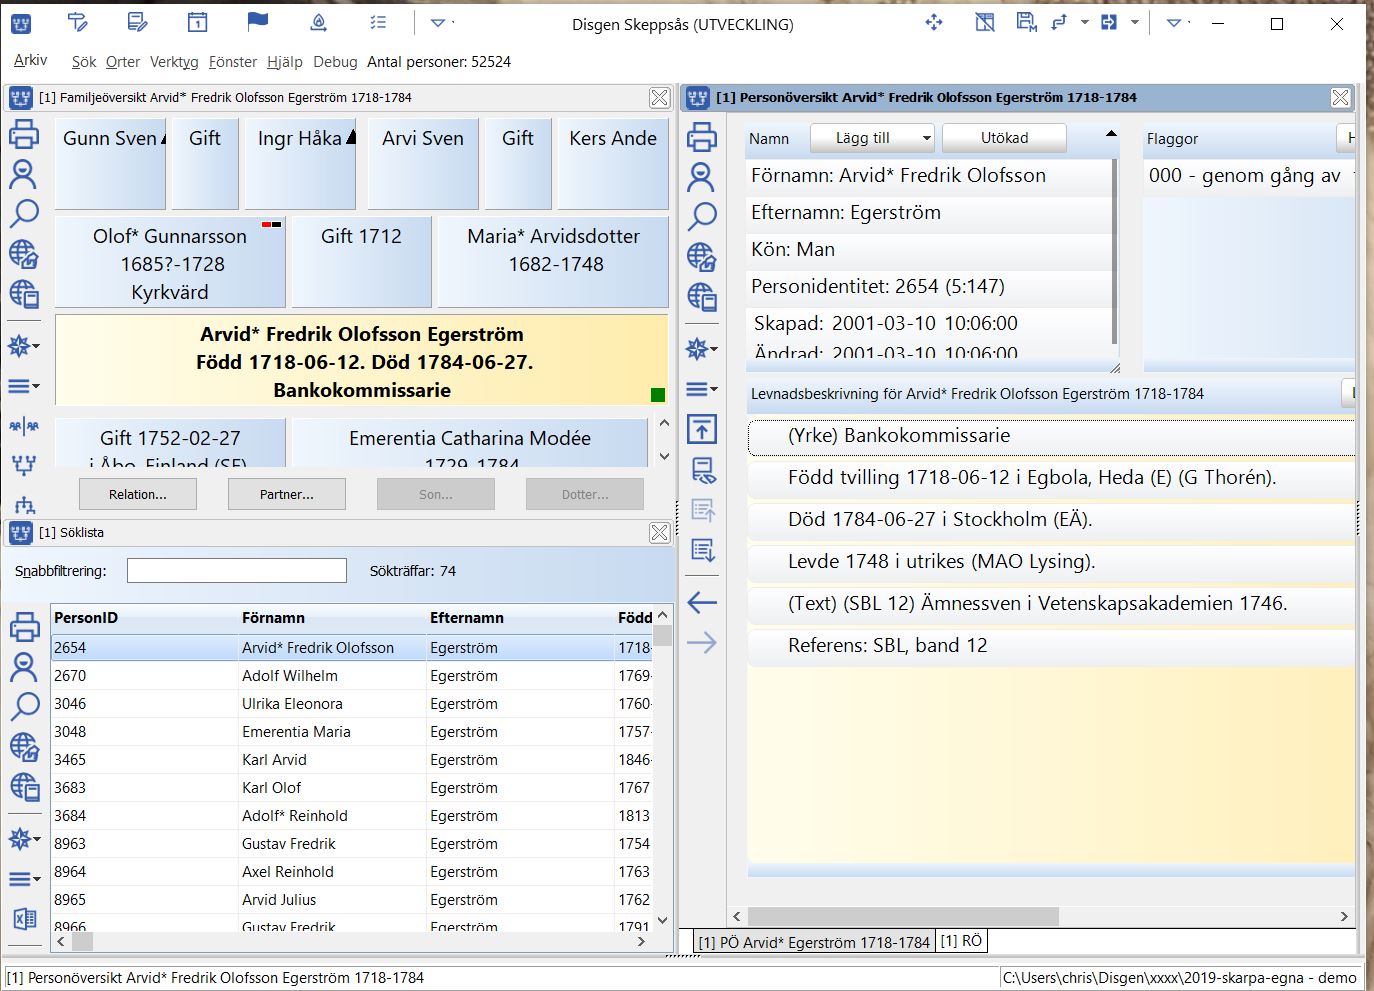Click the magnifier icon in the Familjeöversikt sidebar
This screenshot has height=991, width=1374.
(x=23, y=213)
